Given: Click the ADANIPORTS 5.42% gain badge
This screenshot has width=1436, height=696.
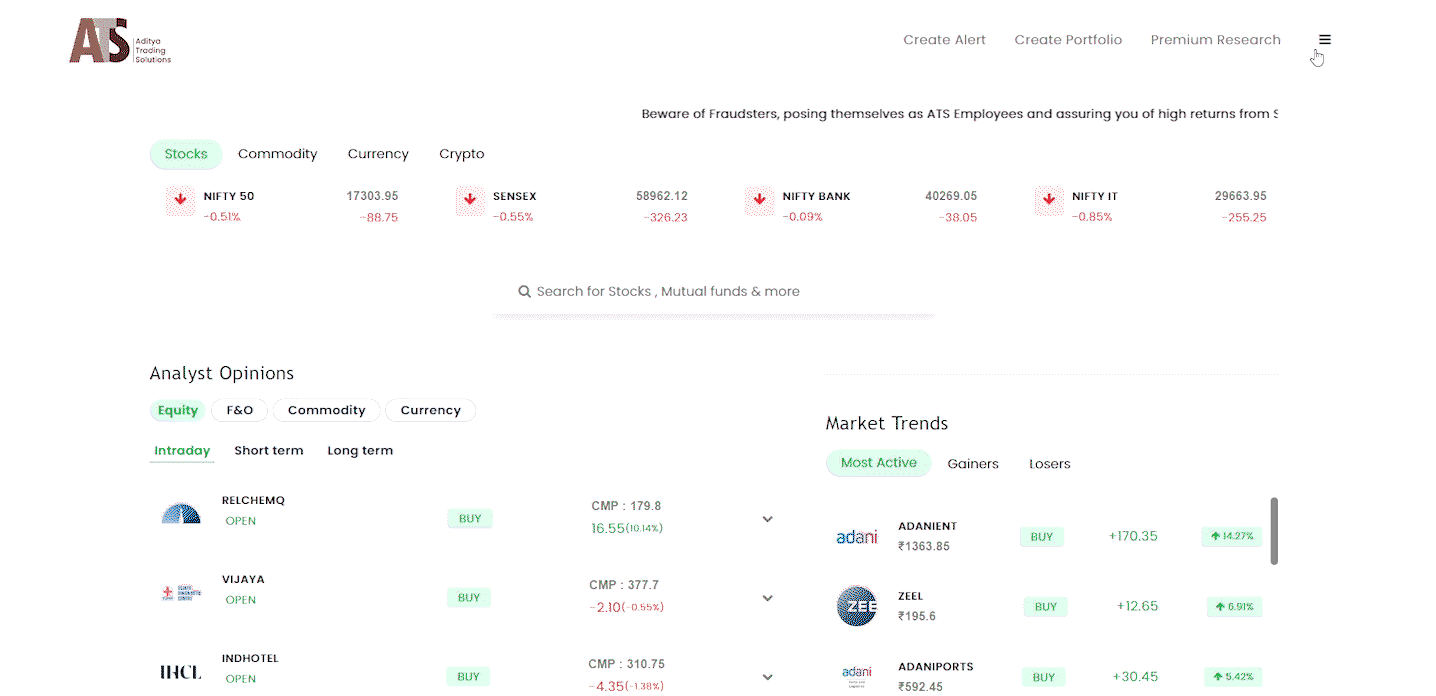Looking at the screenshot, I should pyautogui.click(x=1232, y=676).
